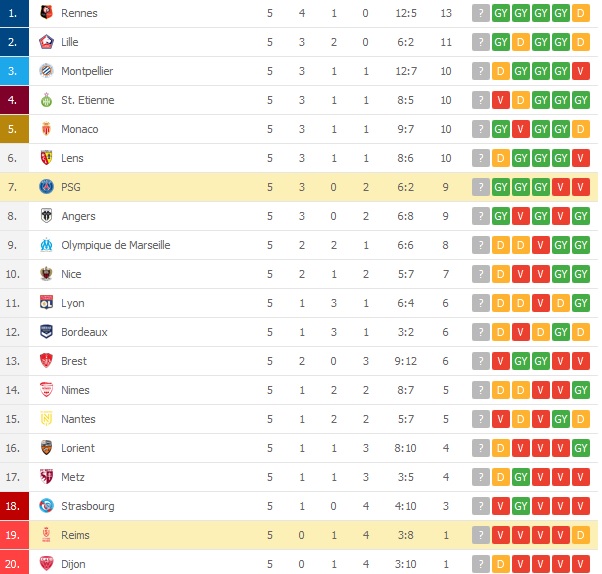Select the Reims team name
The width and height of the screenshot is (602, 574).
click(x=76, y=535)
